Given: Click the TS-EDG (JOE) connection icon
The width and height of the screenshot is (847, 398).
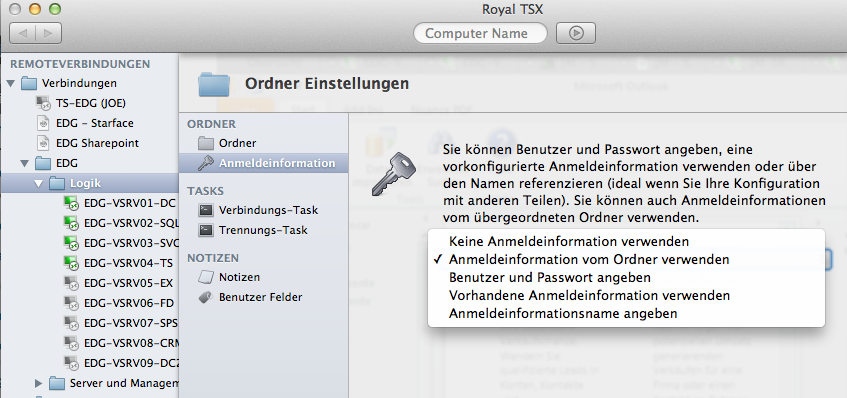Looking at the screenshot, I should [x=43, y=103].
